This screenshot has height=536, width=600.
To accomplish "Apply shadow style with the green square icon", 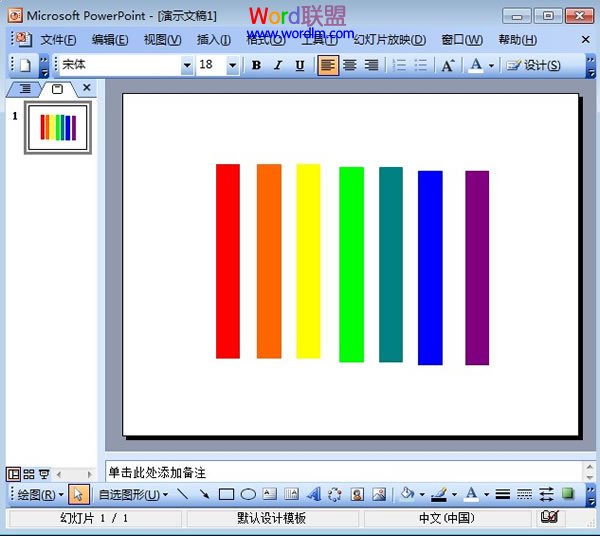I will (568, 494).
